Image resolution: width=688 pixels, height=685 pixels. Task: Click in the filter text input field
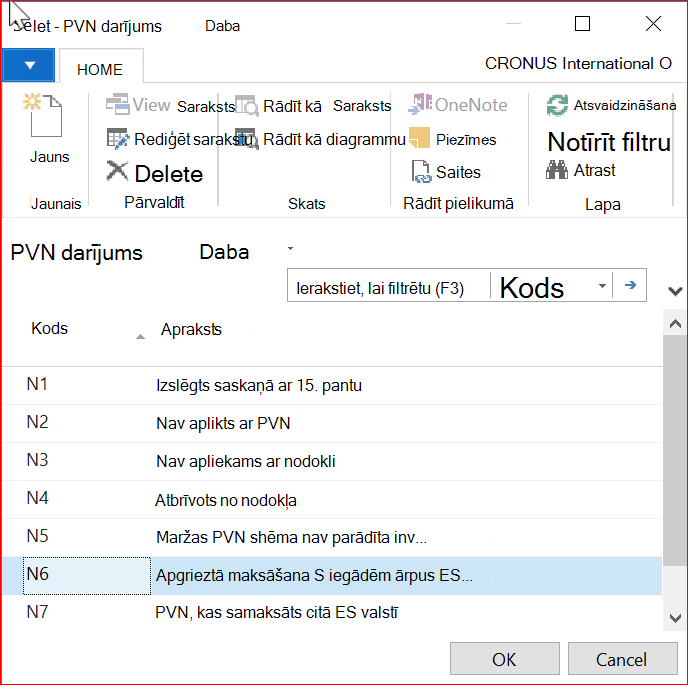tap(388, 288)
